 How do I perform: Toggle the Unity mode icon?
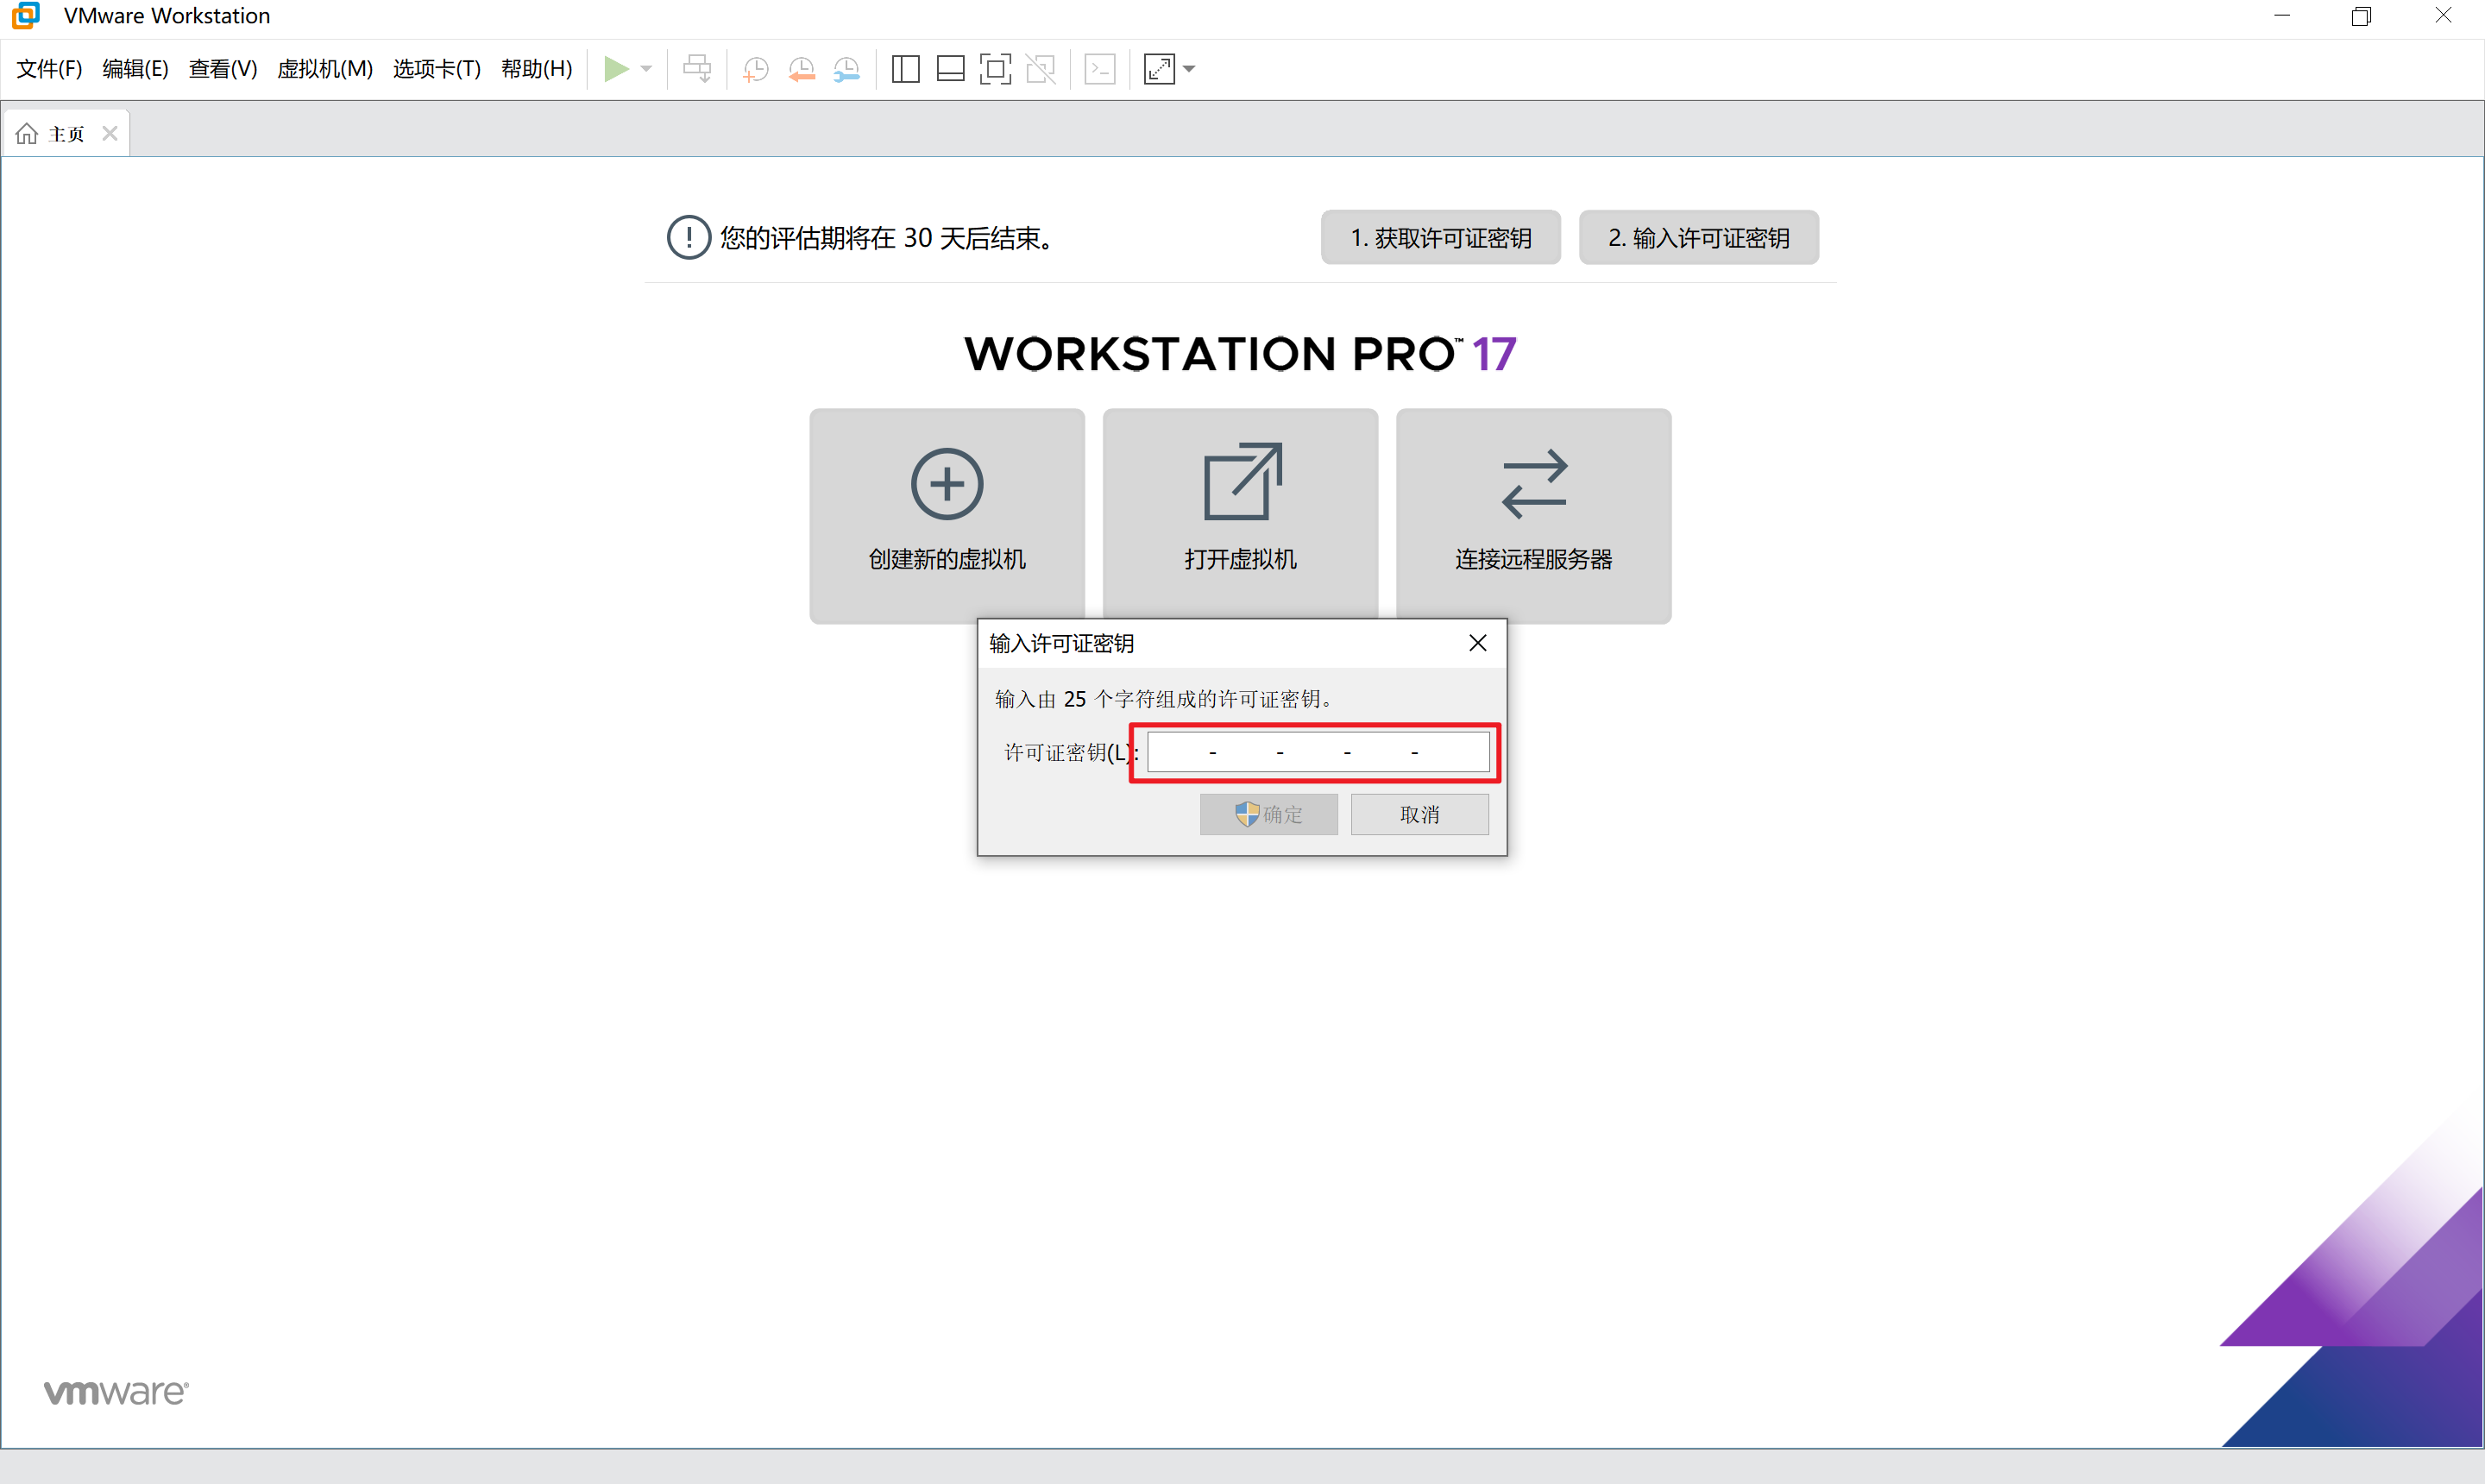1040,69
